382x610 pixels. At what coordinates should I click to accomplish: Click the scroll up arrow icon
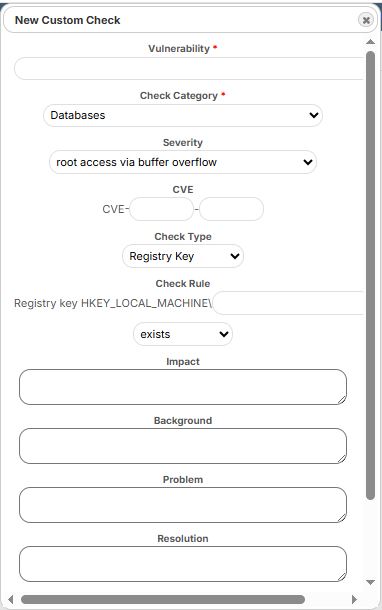point(370,42)
